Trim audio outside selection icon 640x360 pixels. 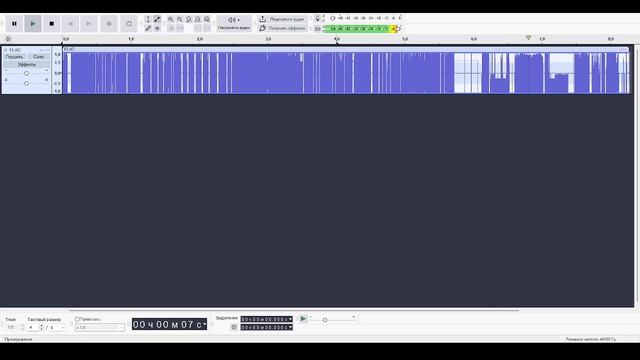171,28
